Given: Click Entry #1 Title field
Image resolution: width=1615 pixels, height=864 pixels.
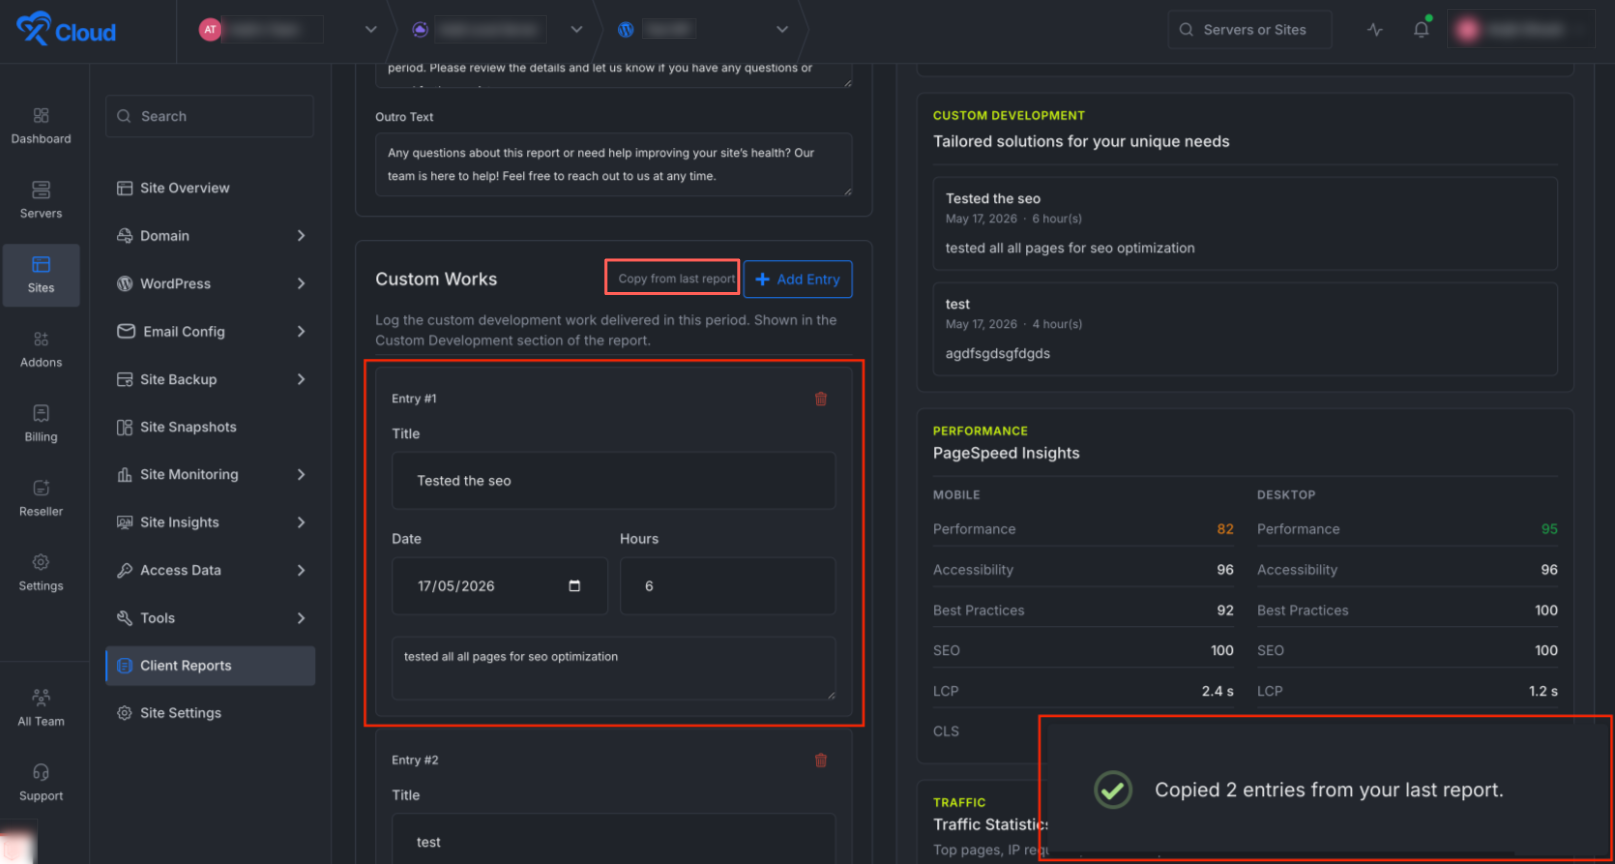Looking at the screenshot, I should (614, 481).
